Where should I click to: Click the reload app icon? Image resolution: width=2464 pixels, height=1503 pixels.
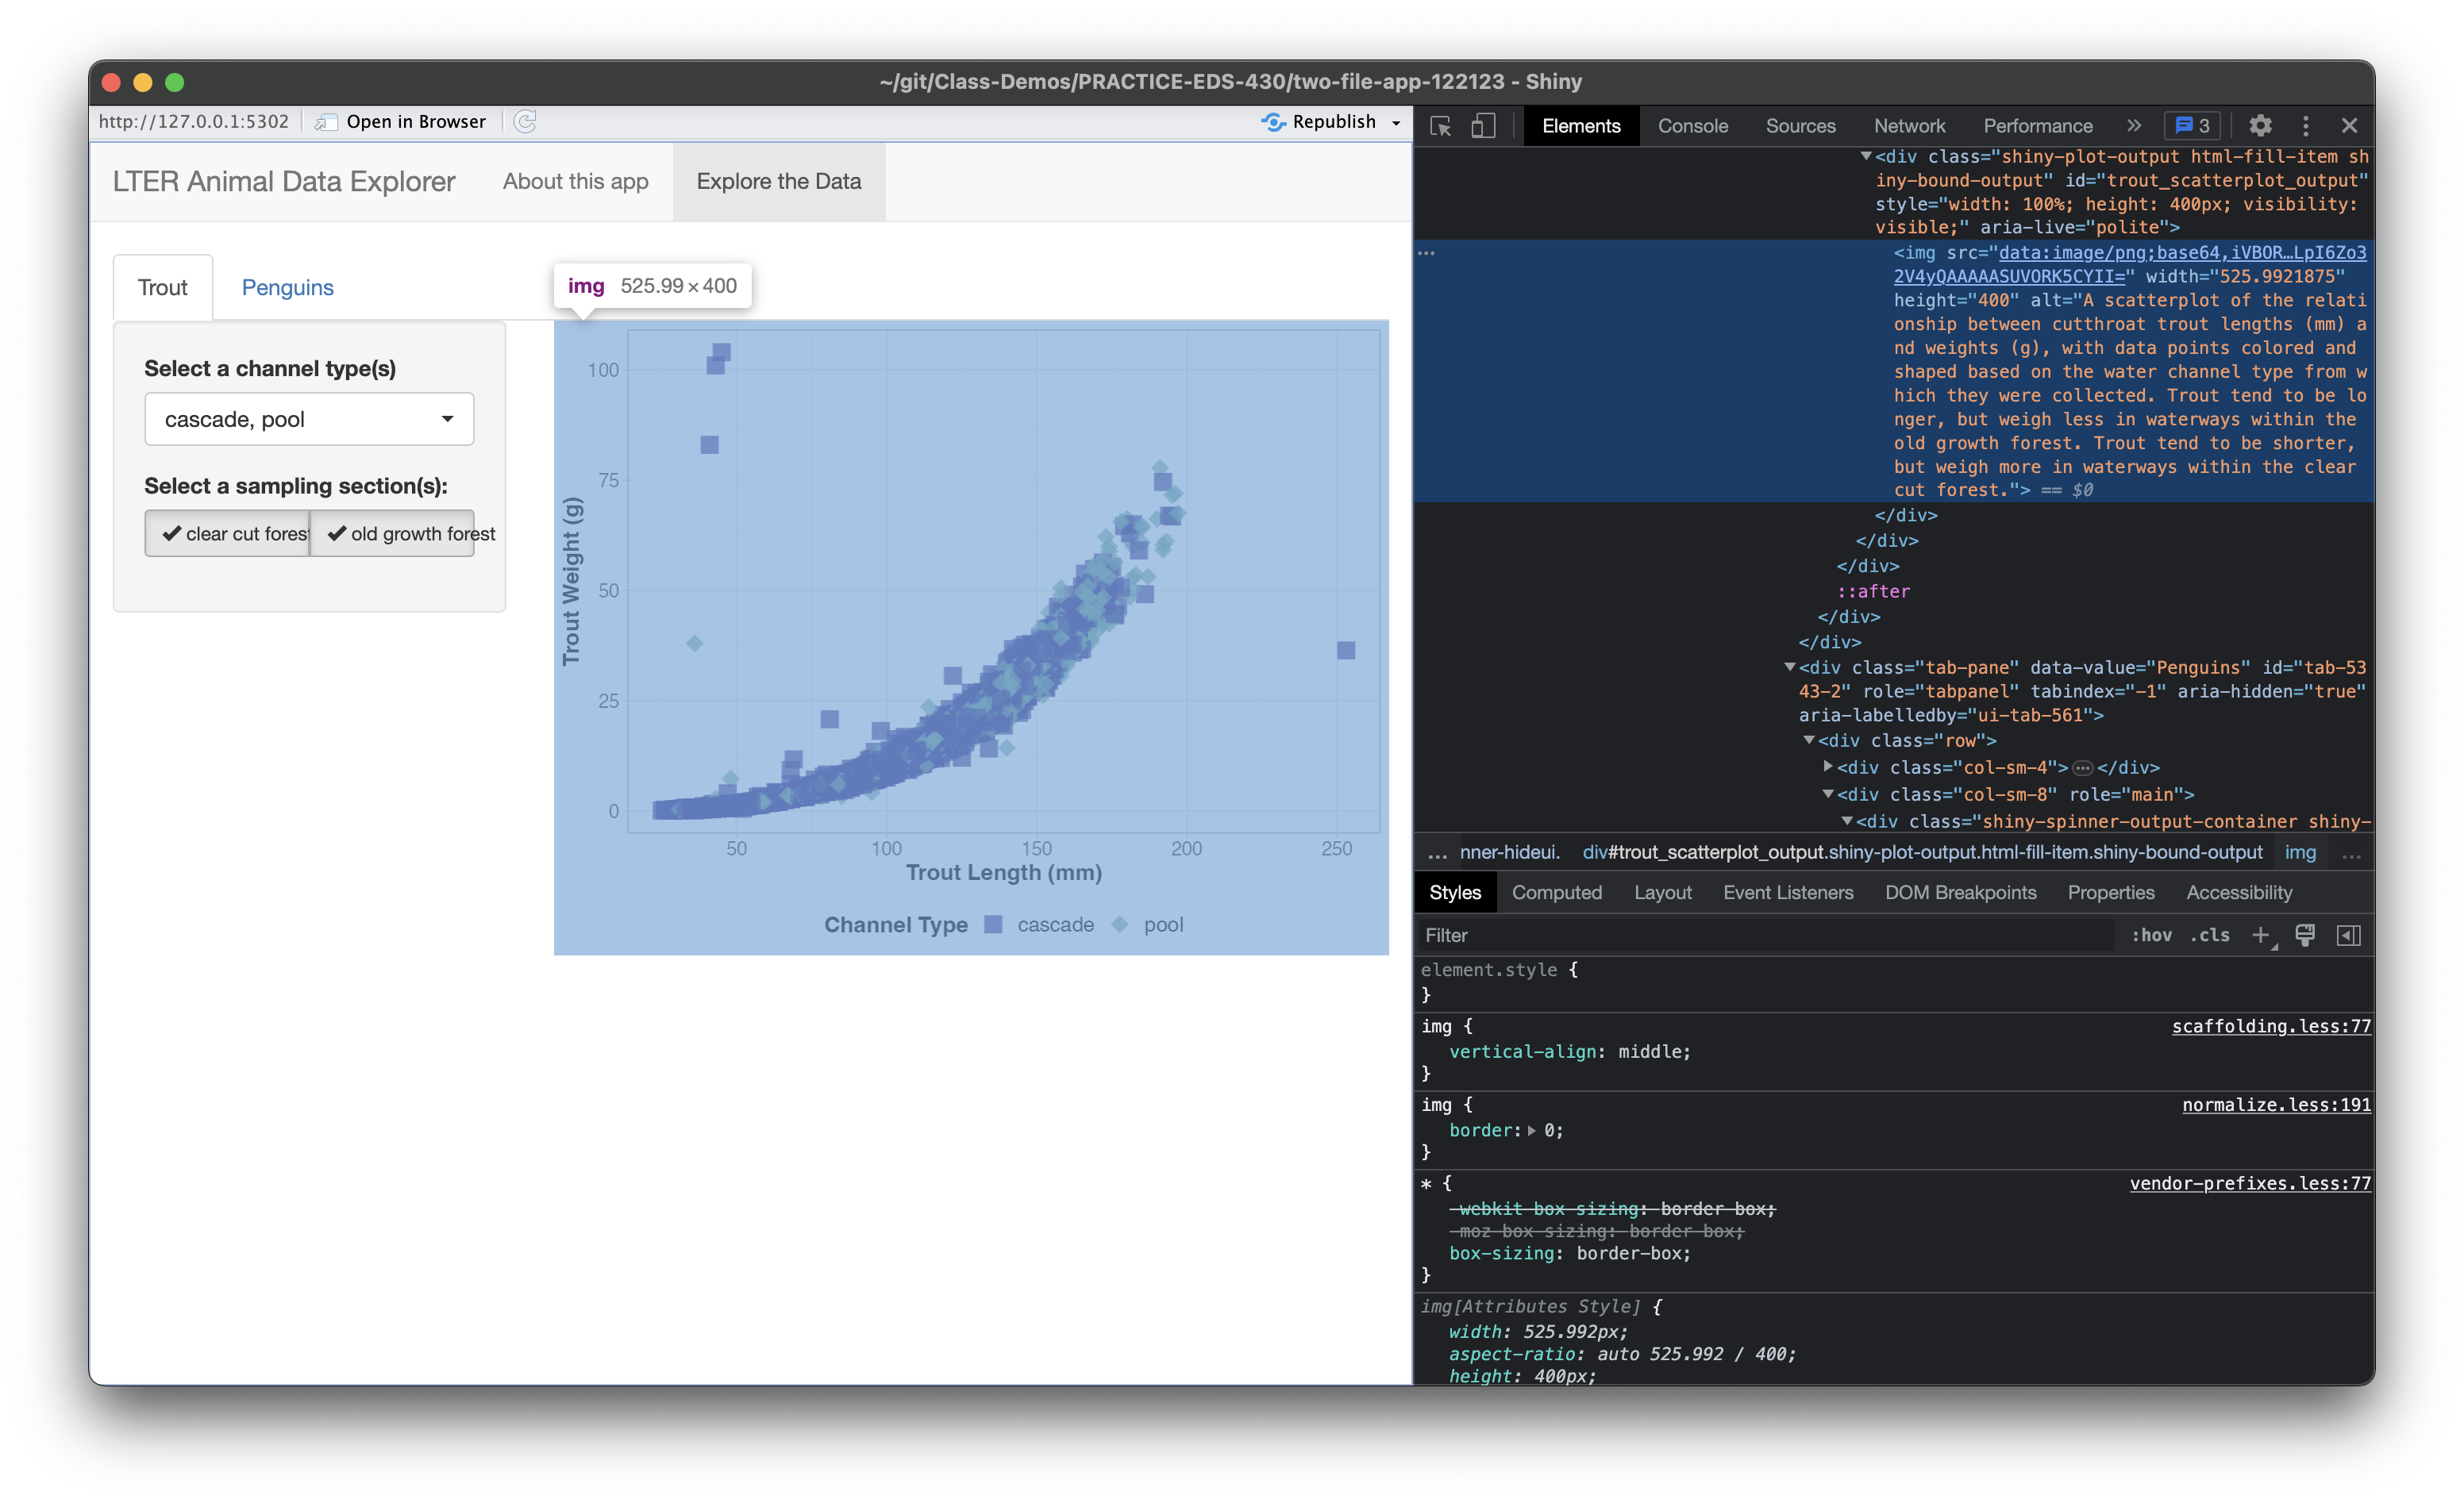pos(525,122)
